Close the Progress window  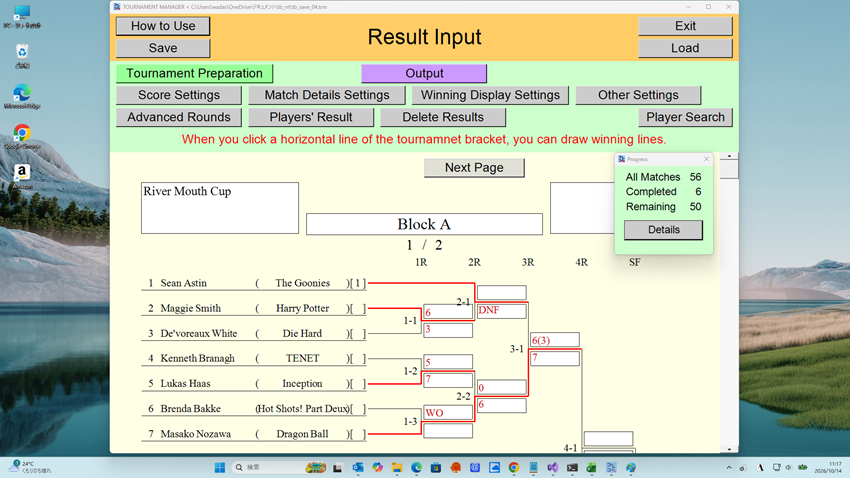click(x=706, y=159)
